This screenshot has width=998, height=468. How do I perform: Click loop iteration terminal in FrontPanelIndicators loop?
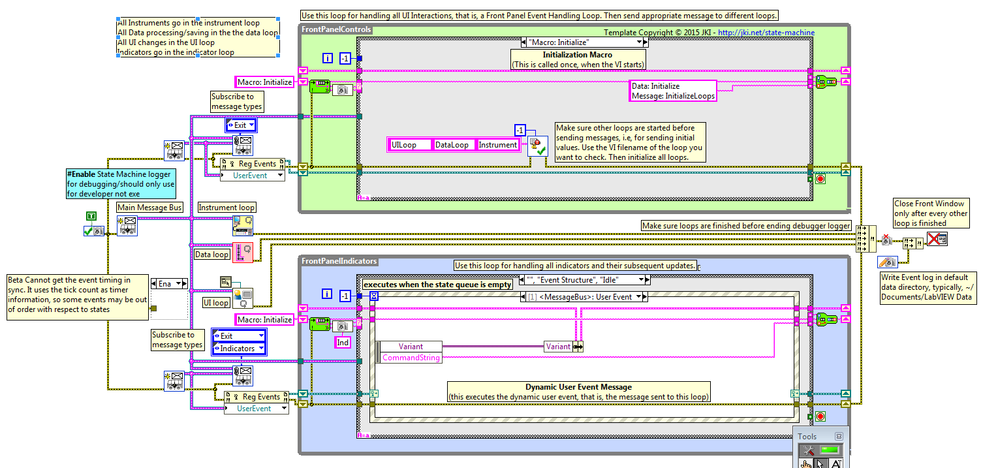pos(328,294)
